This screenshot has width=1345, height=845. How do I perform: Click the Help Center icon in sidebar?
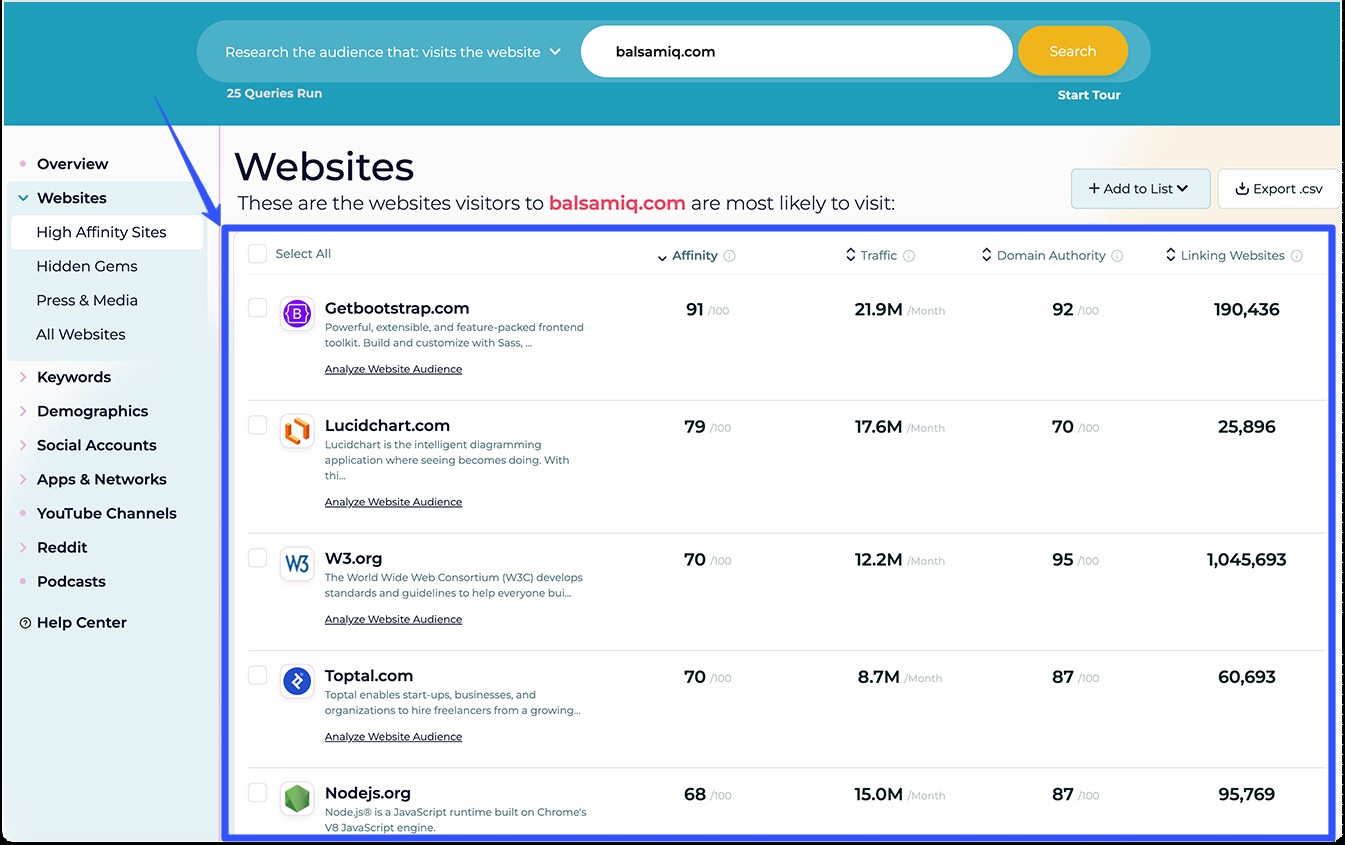pos(24,622)
